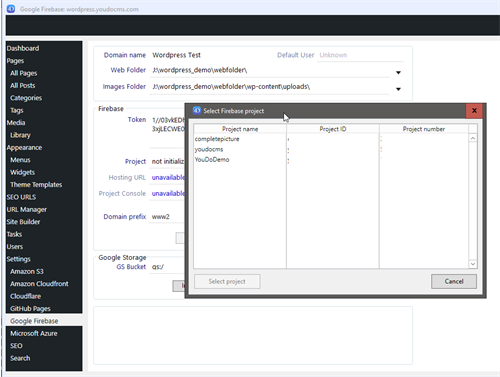This screenshot has height=377, width=500.
Task: Click the GS Bucket field
Action: tap(167, 267)
